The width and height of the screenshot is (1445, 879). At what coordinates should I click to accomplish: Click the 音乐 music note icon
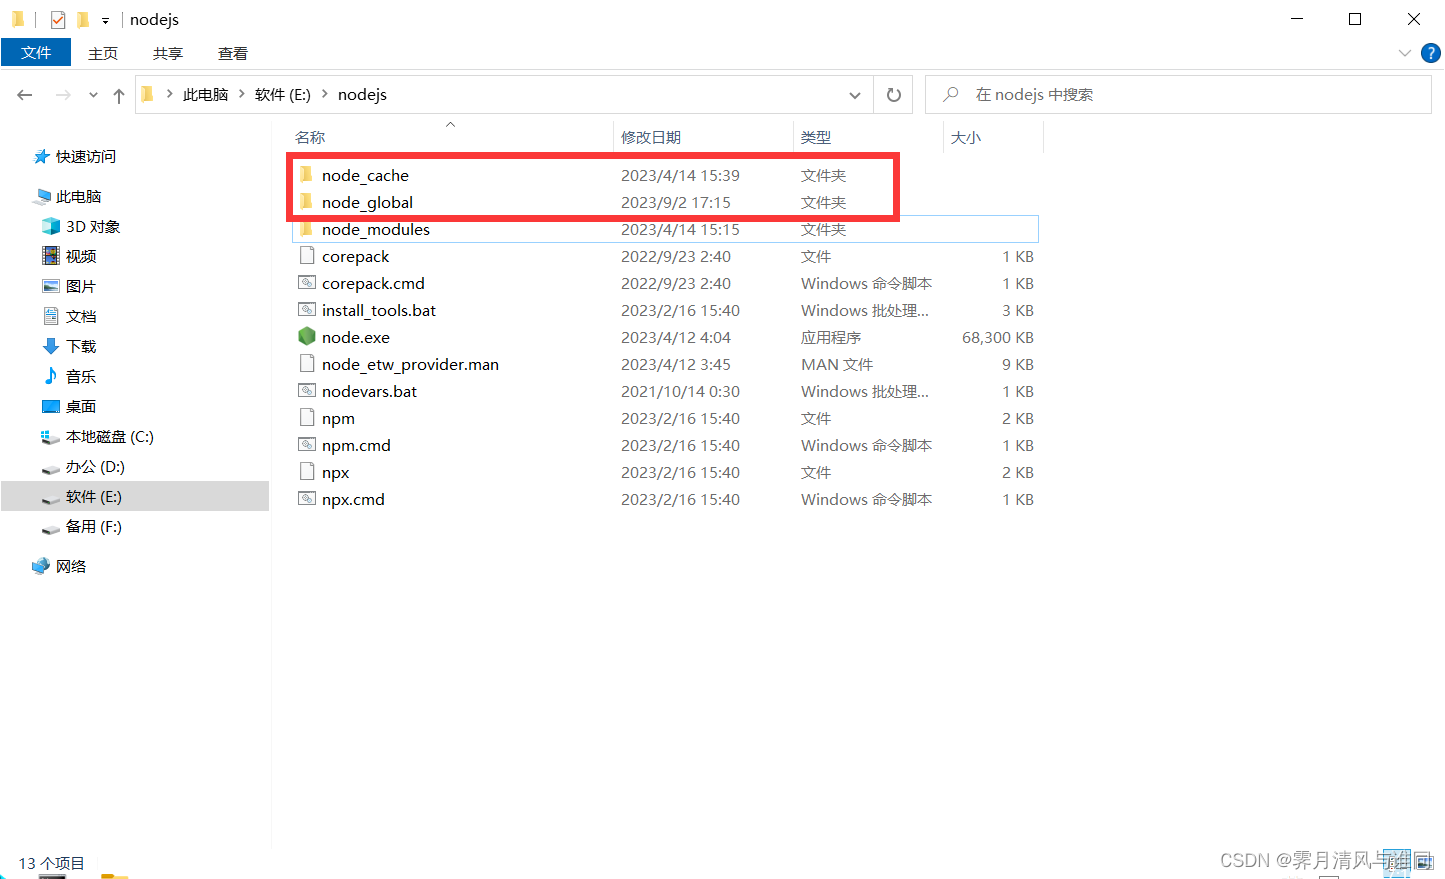tap(51, 376)
